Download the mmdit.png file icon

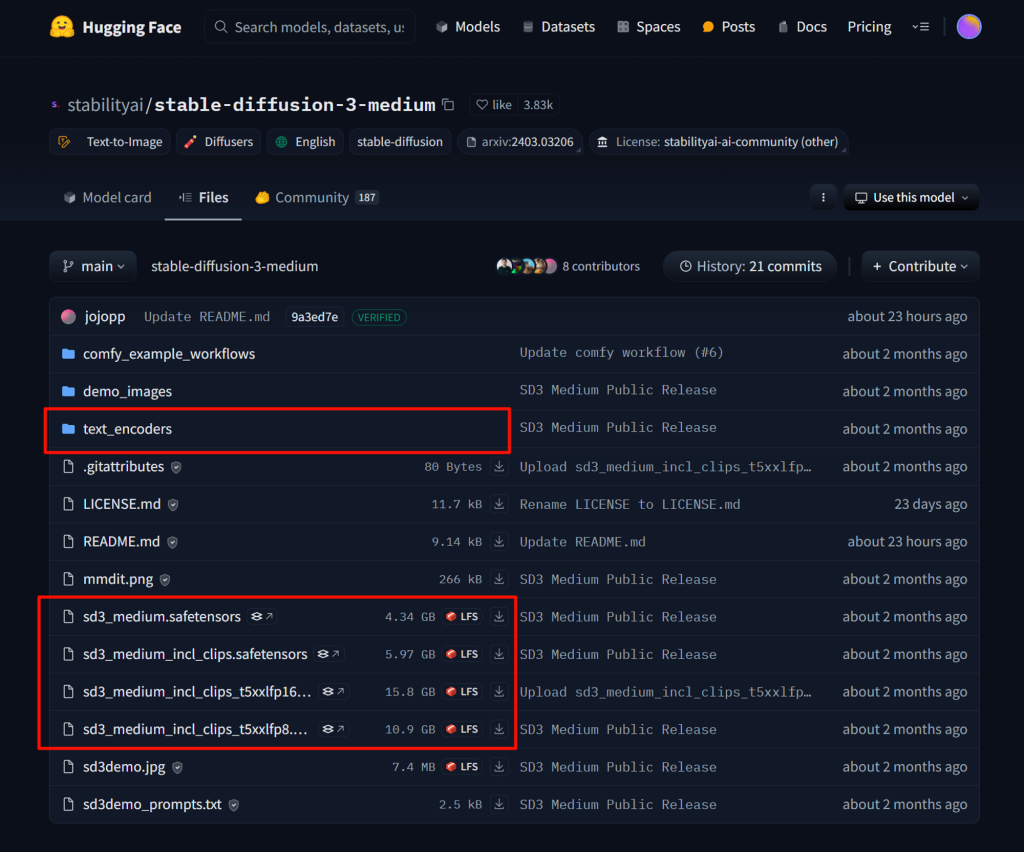[499, 579]
